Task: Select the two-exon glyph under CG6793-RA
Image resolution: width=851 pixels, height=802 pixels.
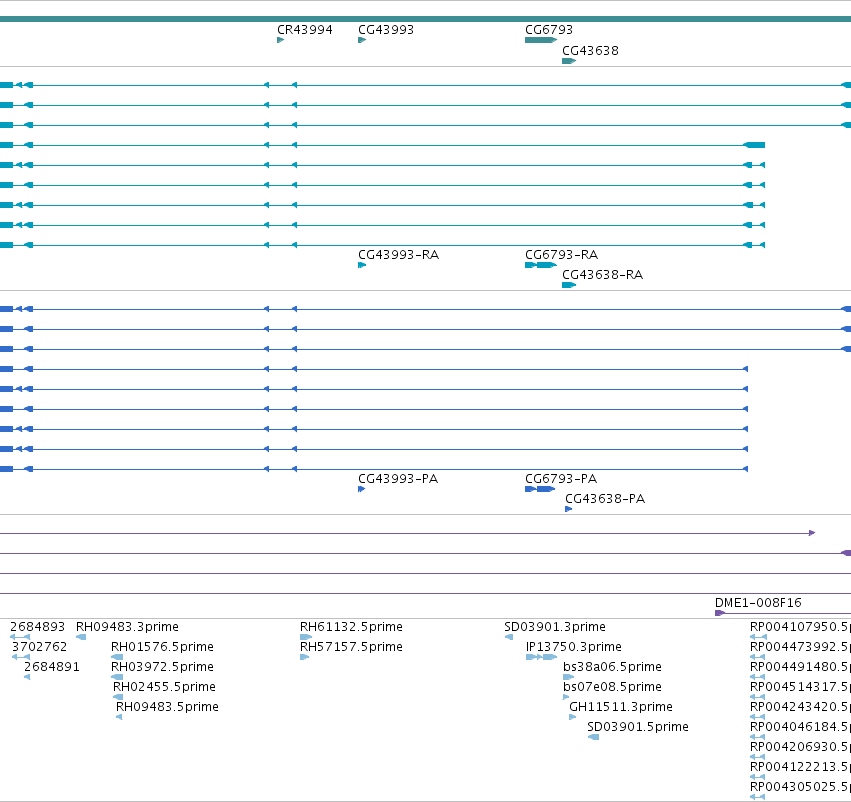Action: (541, 265)
